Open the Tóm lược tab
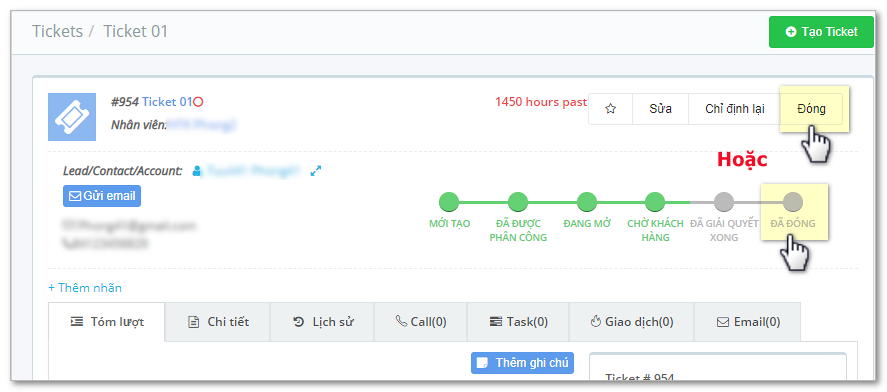This screenshot has height=392, width=887. tap(107, 322)
